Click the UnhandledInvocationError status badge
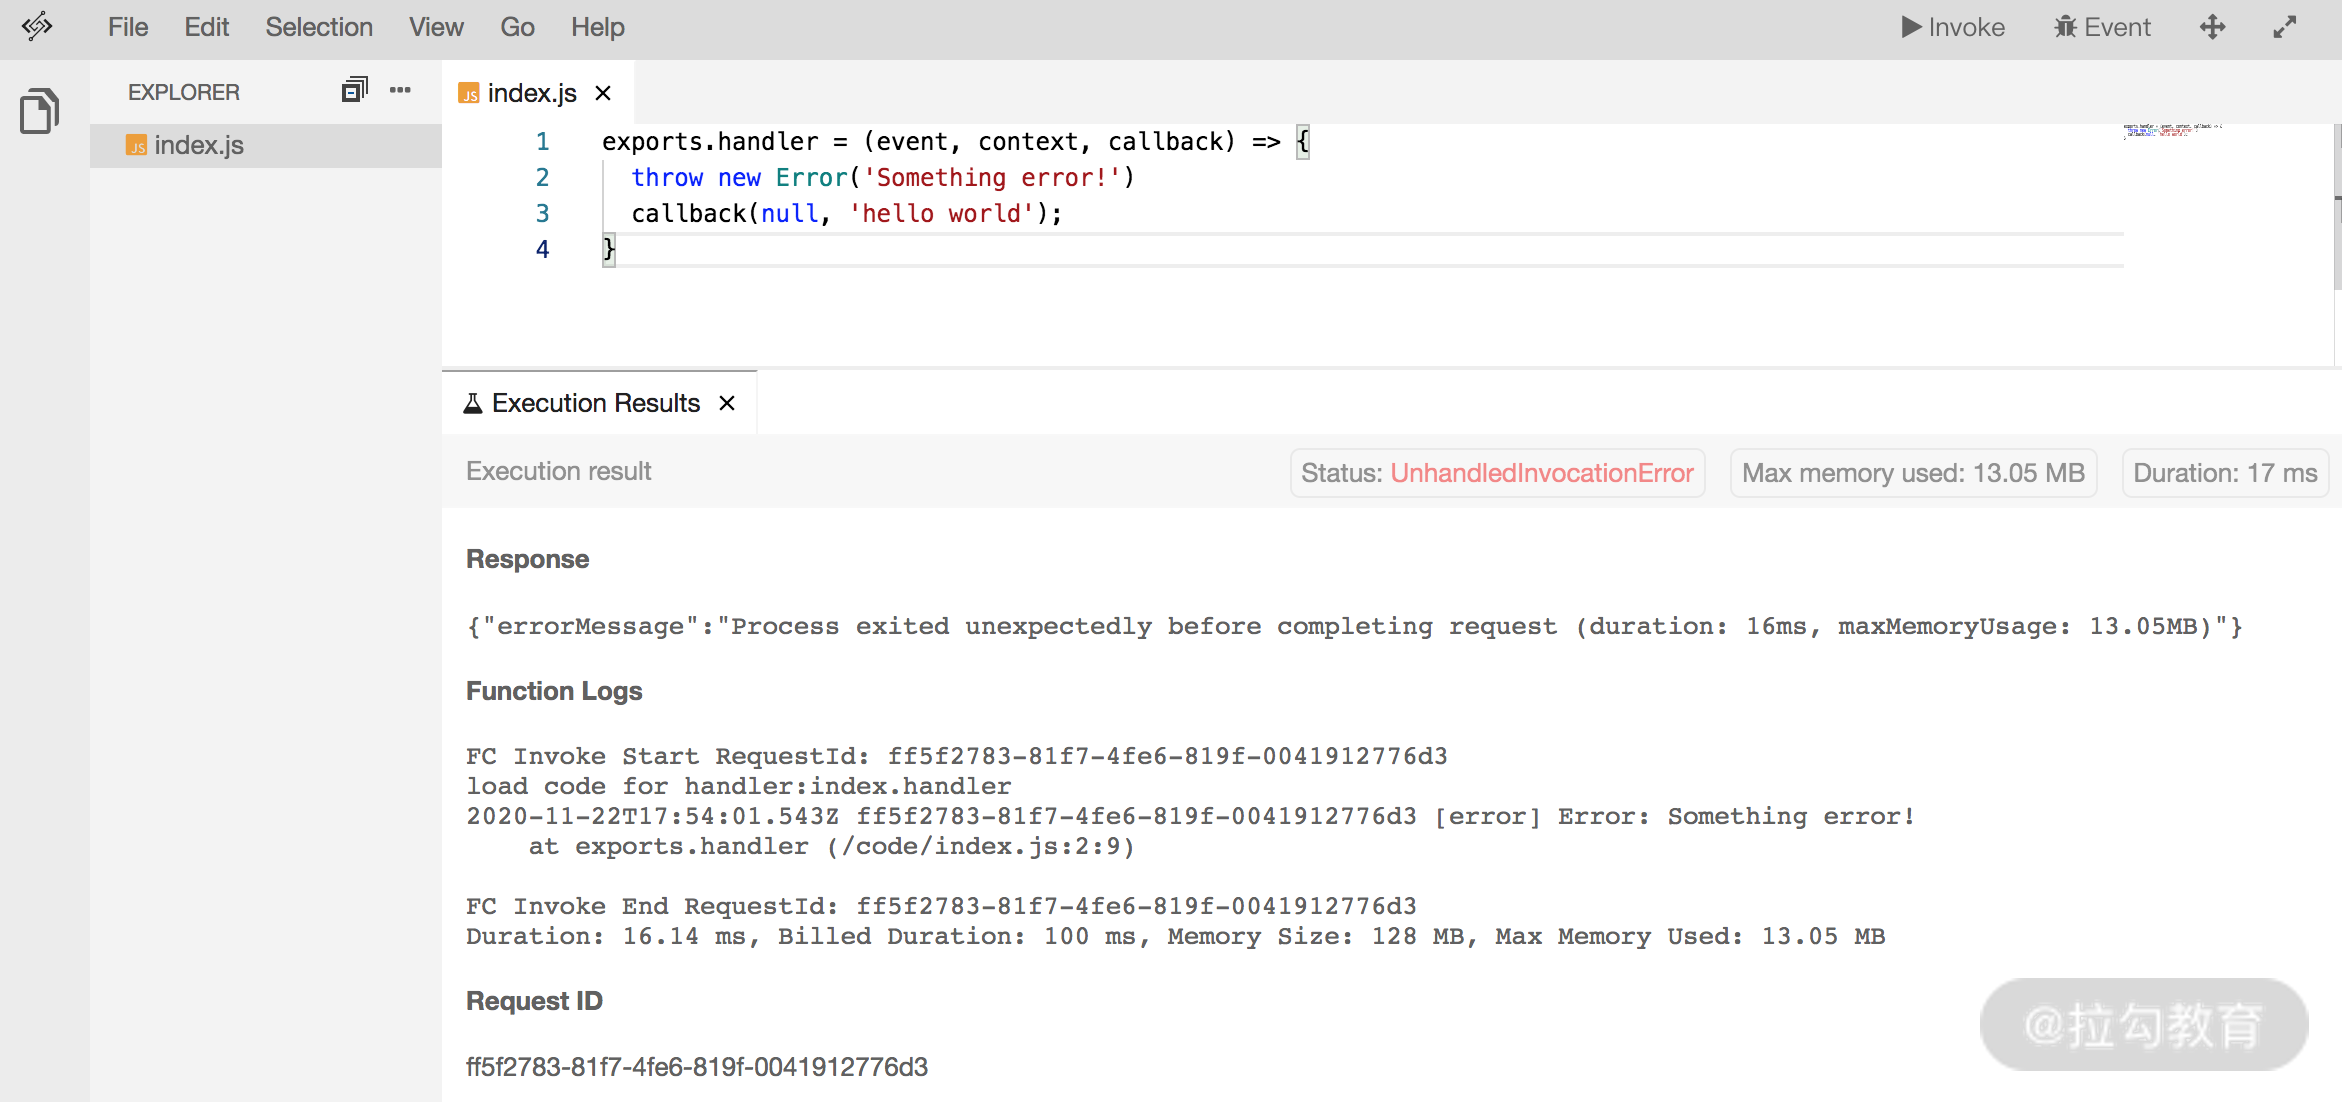The image size is (2342, 1102). pos(1497,473)
